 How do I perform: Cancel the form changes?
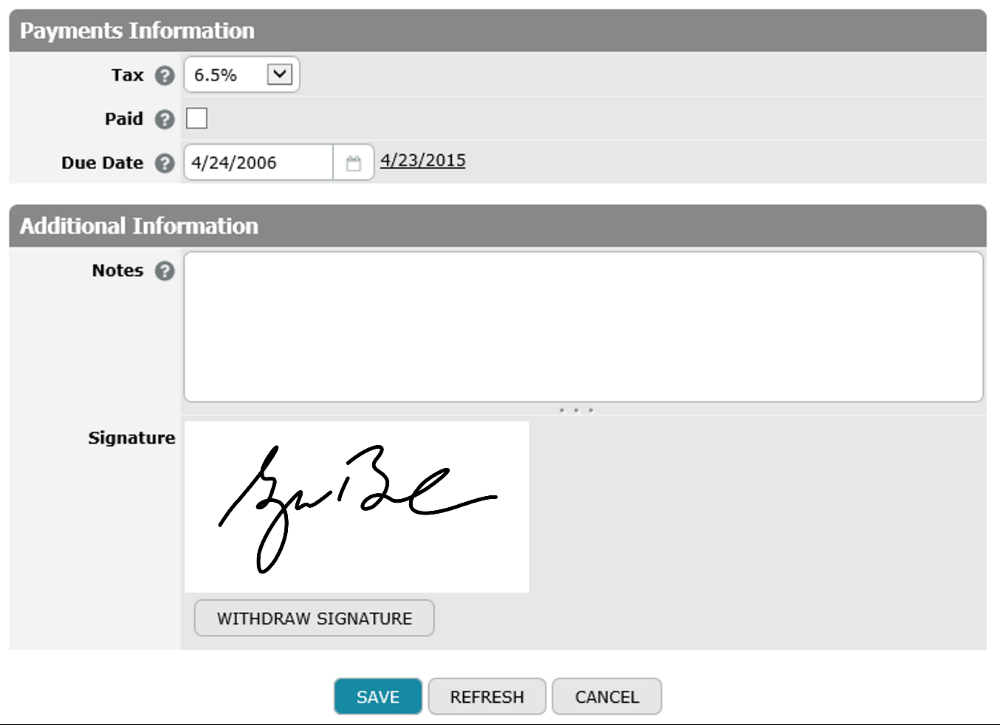(x=607, y=696)
